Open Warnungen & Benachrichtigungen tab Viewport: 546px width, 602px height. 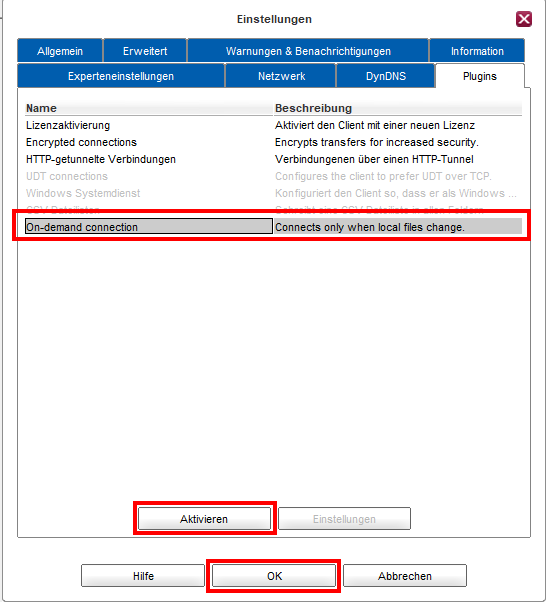click(308, 51)
